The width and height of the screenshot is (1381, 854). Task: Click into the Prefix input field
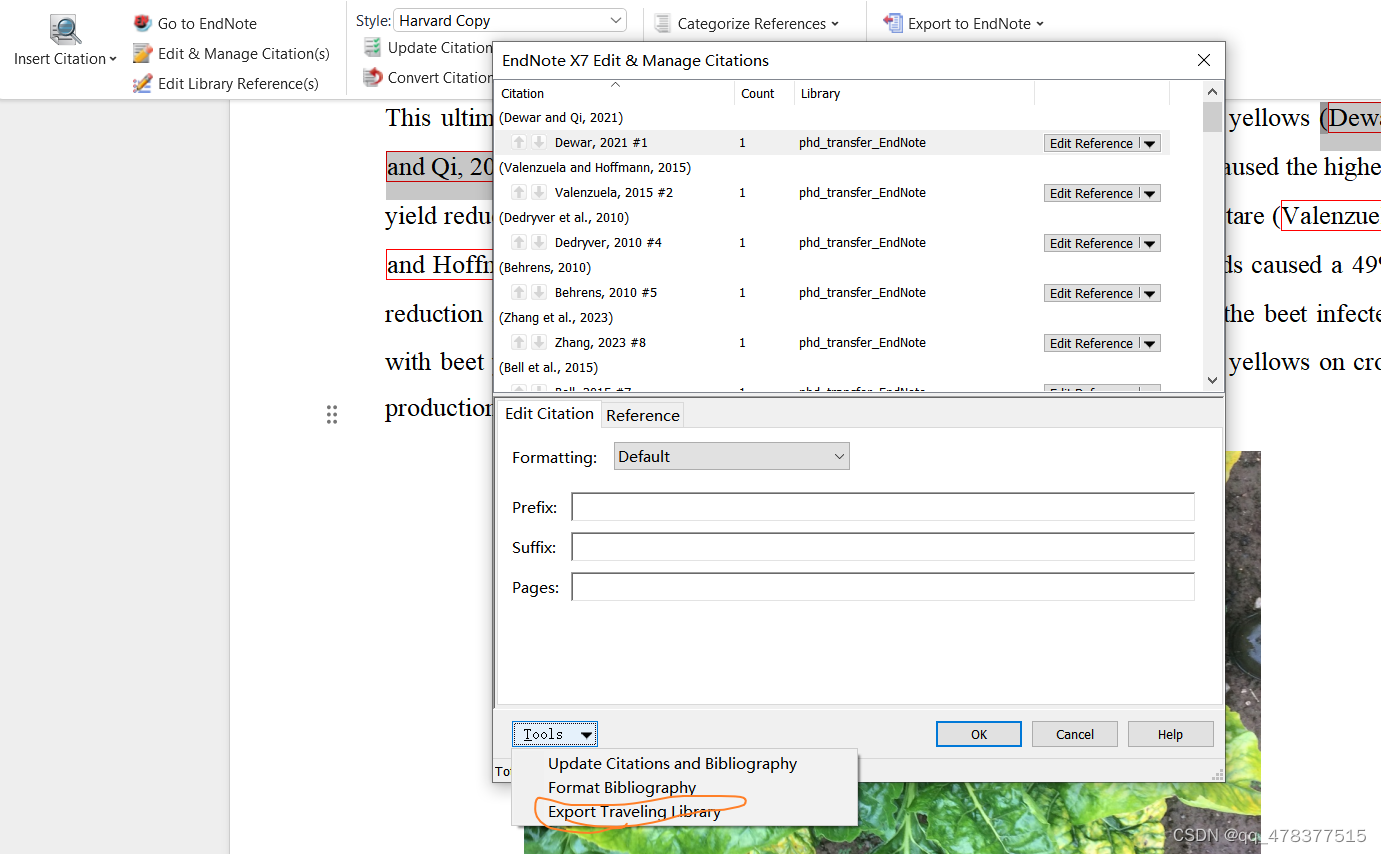[x=883, y=507]
